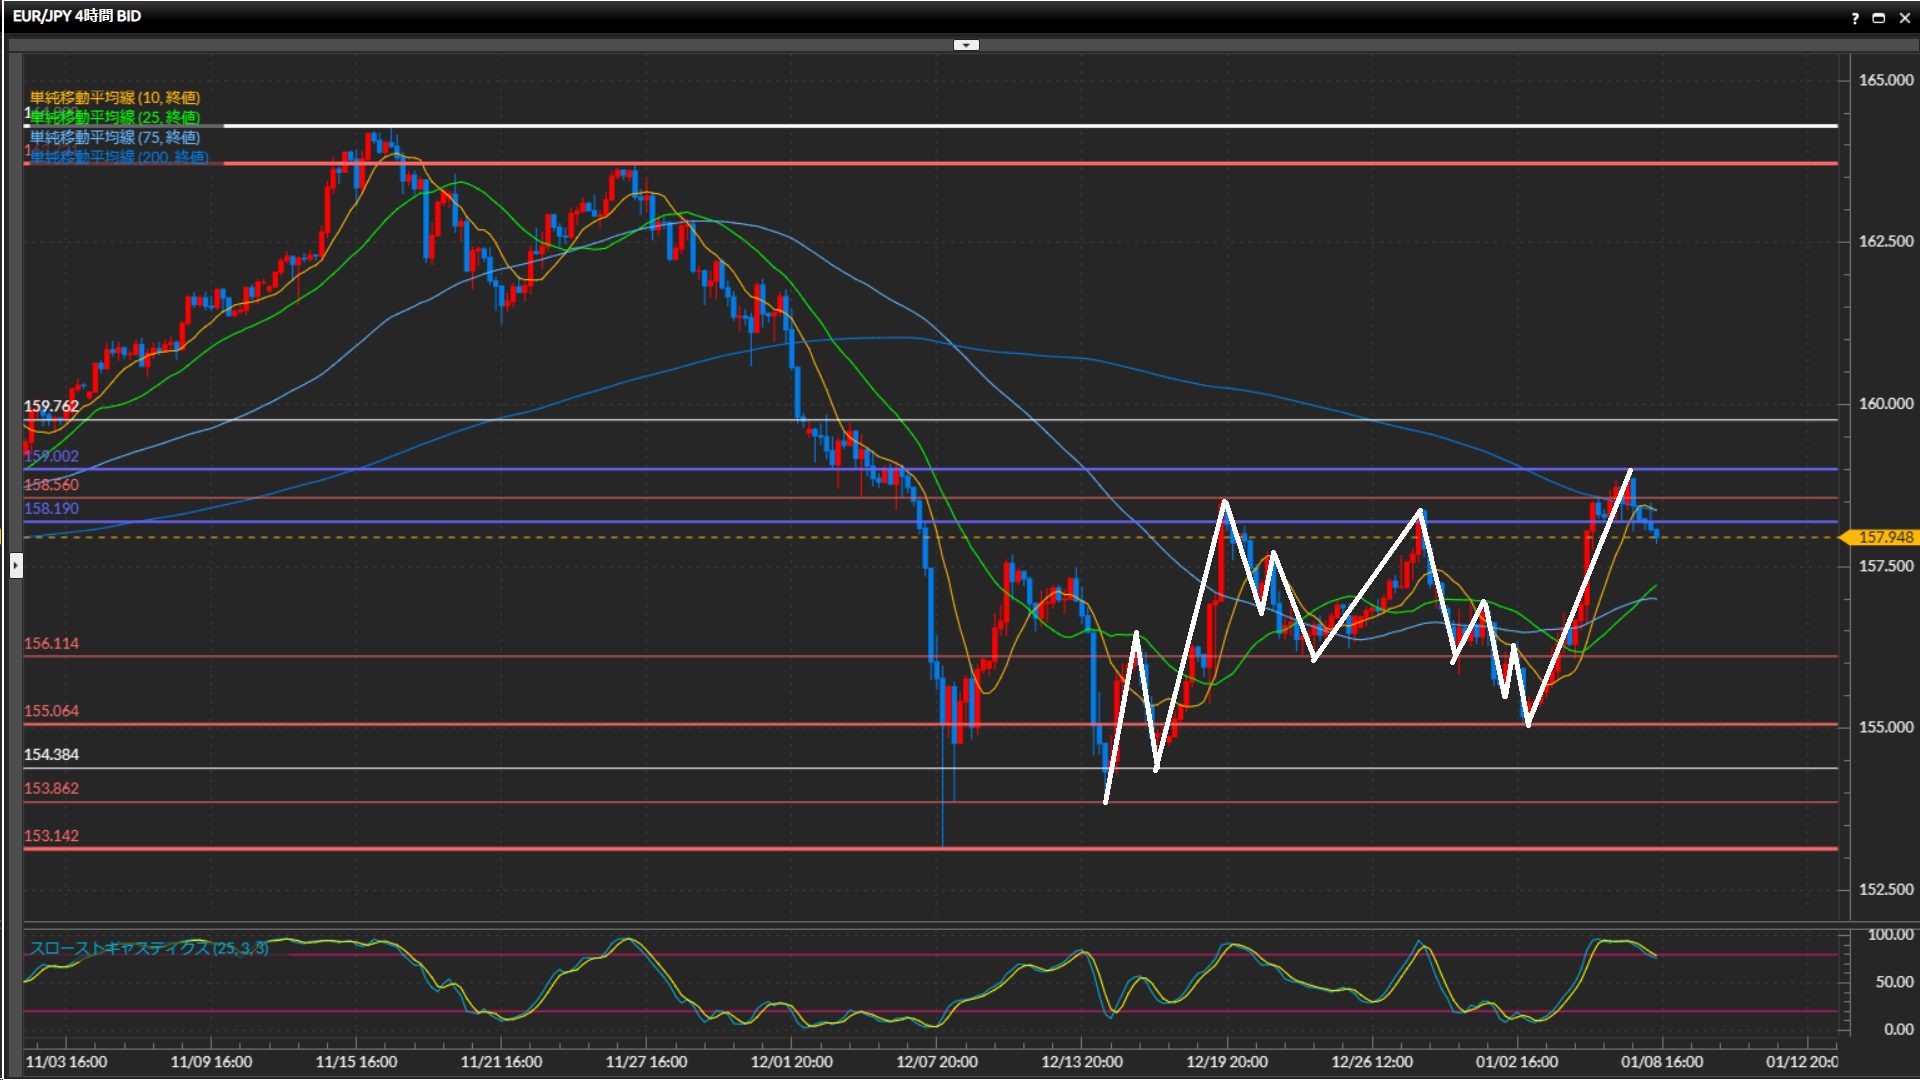Viewport: 1920px width, 1080px height.
Task: Select the 154.384 white line label
Action: click(51, 755)
